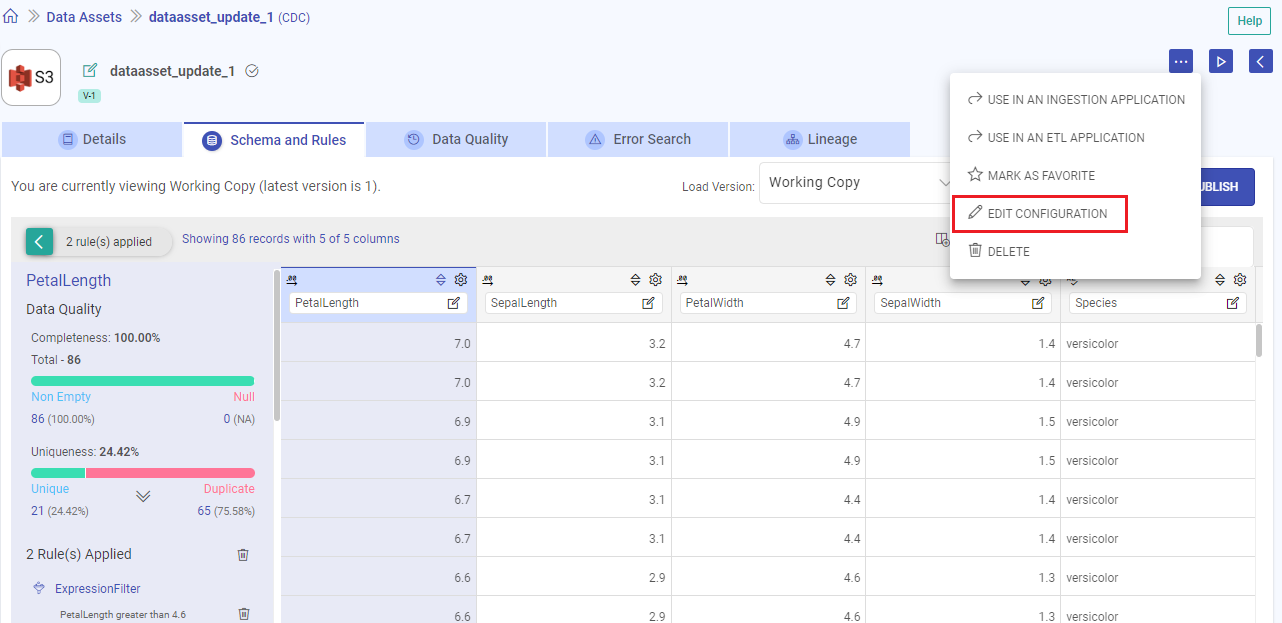
Task: Collapse the PetalLength detail panel
Action: coord(39,241)
